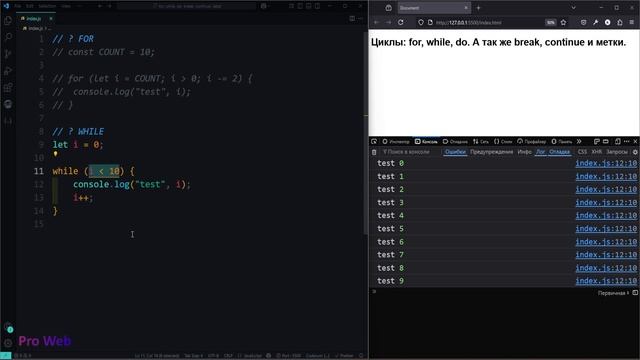Click the lightbulb quick-fix icon on line 10
This screenshot has height=360, width=640.
(x=55, y=154)
